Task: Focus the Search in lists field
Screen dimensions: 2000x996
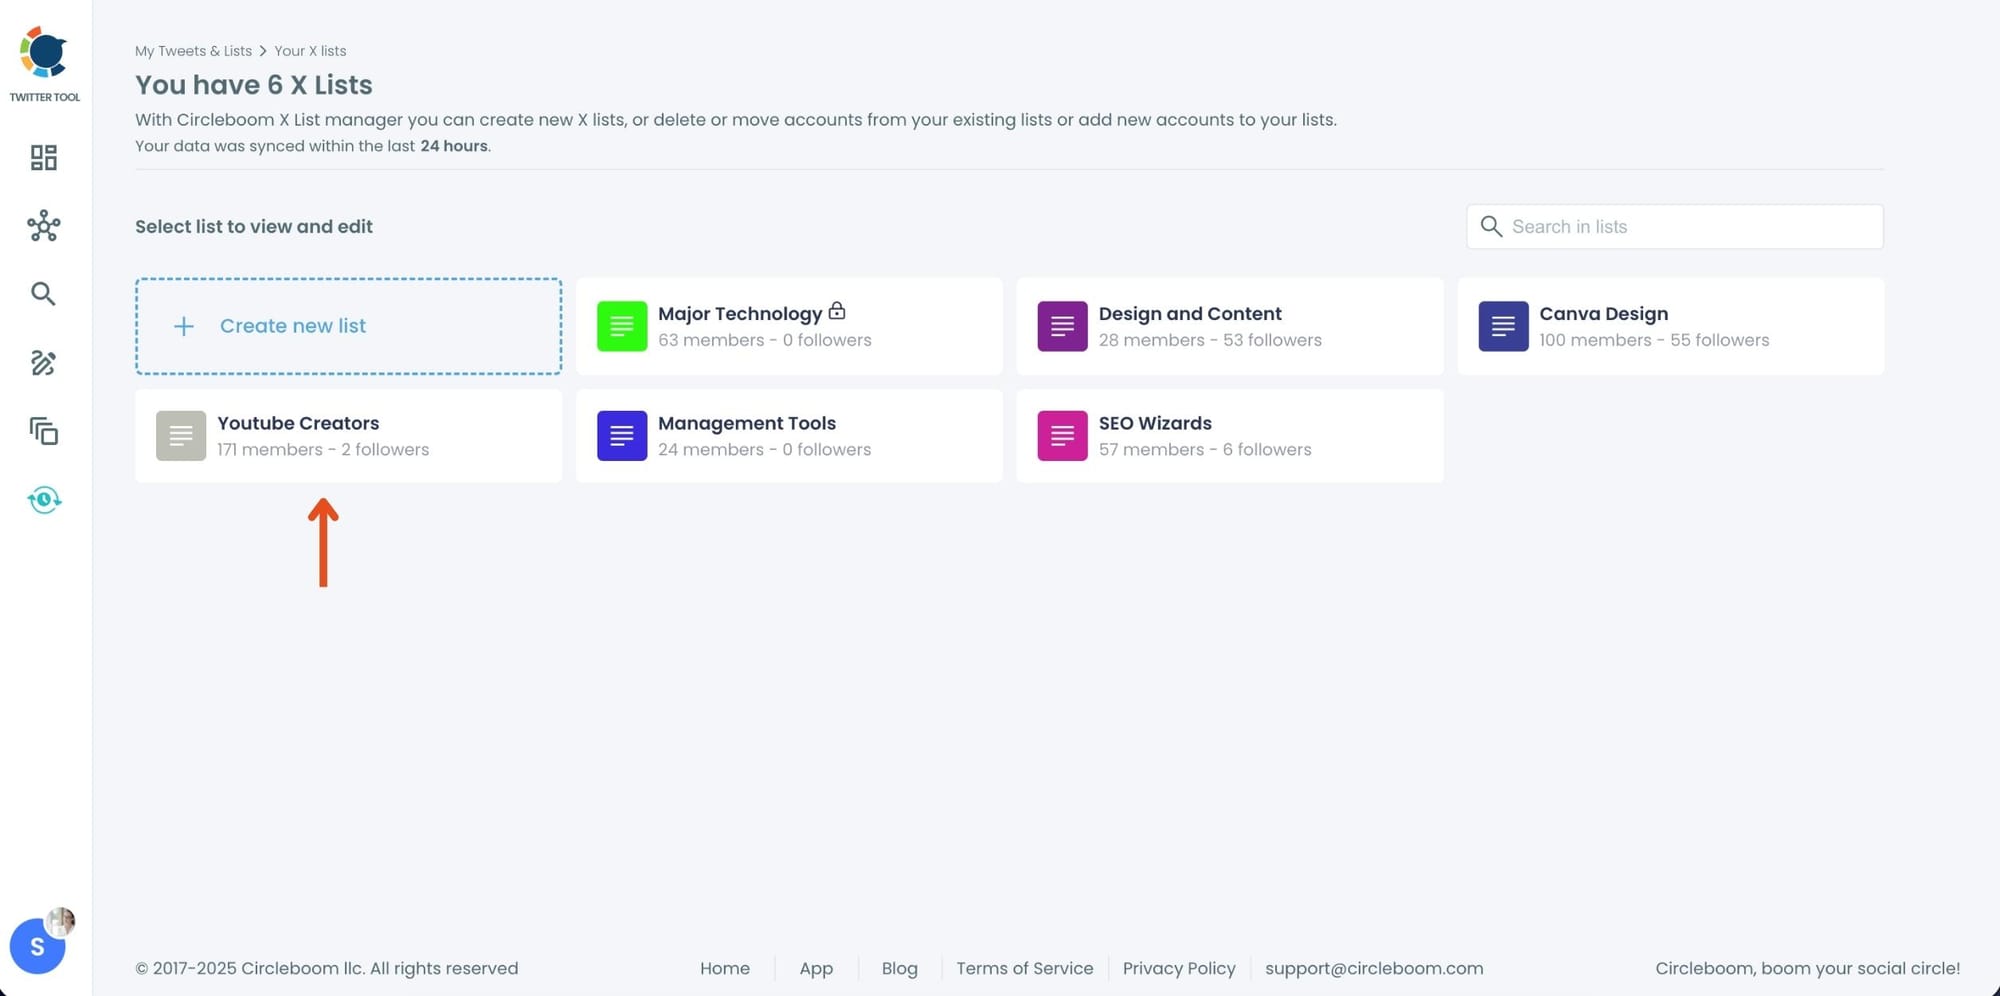Action: point(1690,227)
